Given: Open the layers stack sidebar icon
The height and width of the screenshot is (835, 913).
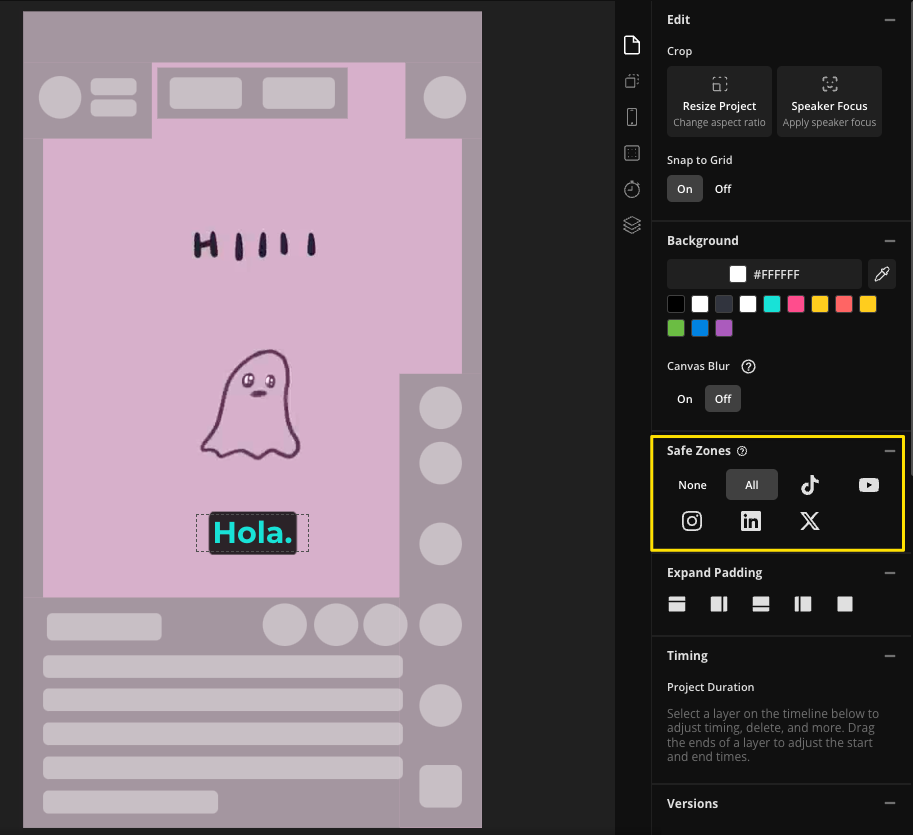Looking at the screenshot, I should [632, 225].
